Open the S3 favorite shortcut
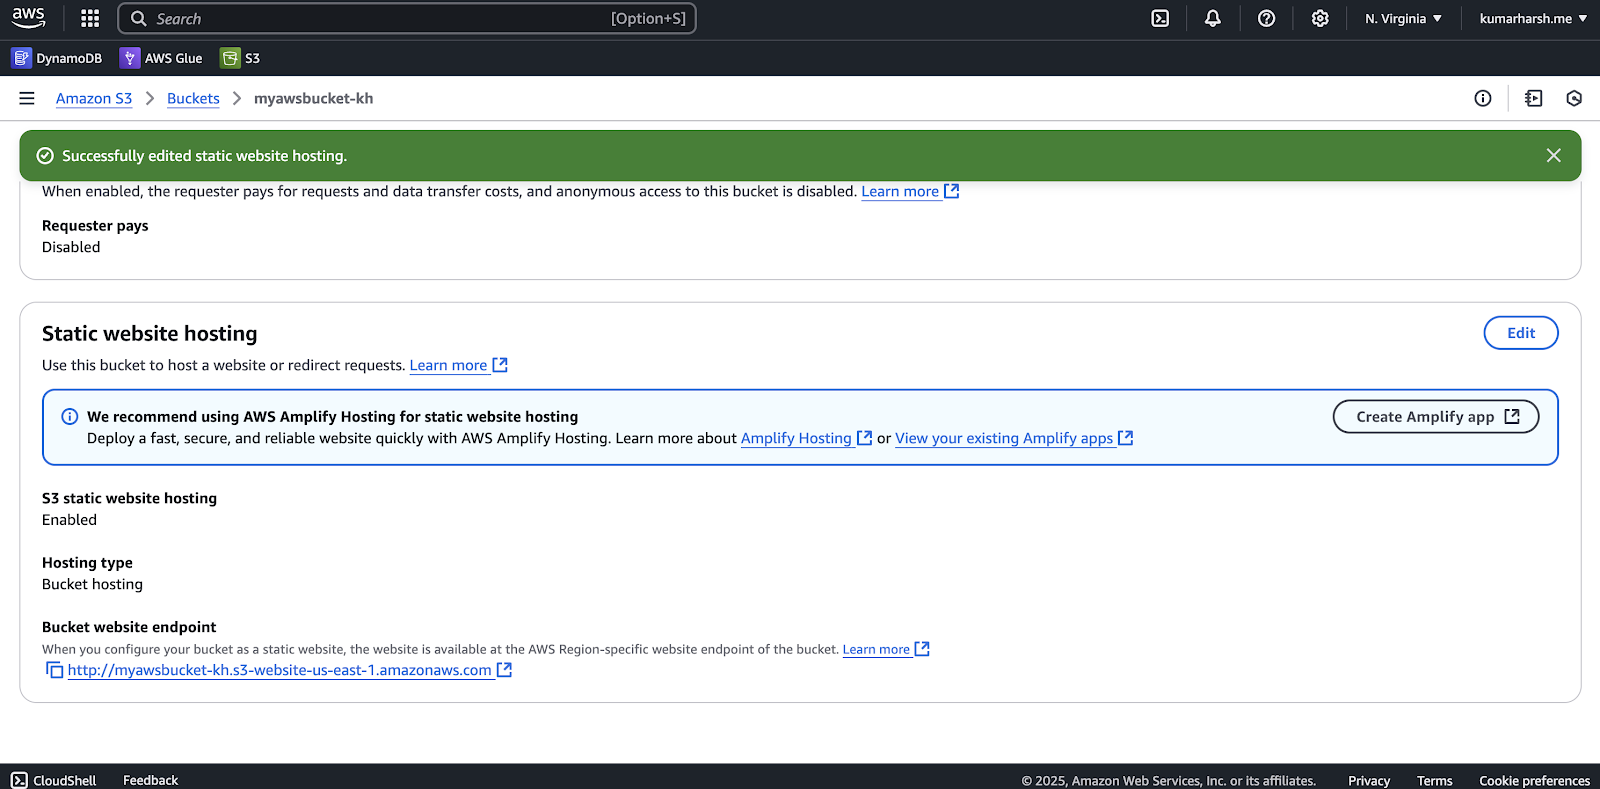The height and width of the screenshot is (789, 1600). coord(240,58)
